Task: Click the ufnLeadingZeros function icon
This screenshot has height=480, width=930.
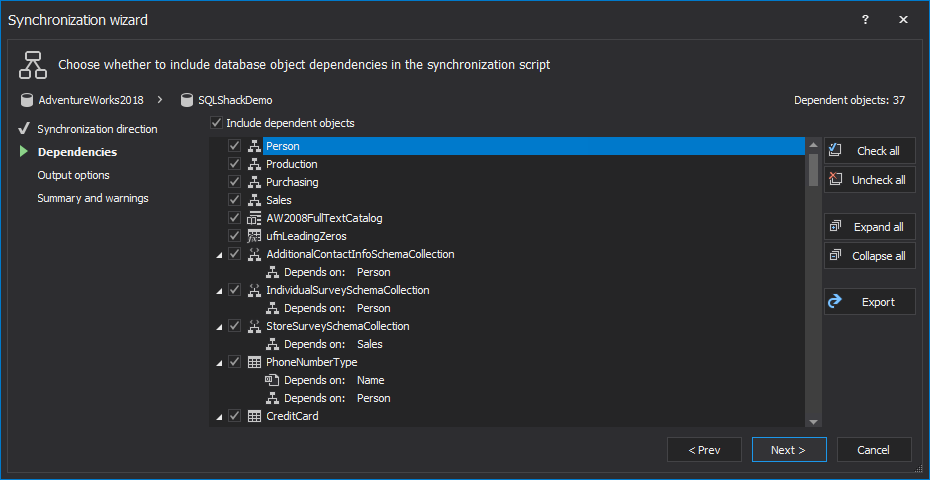Action: point(254,236)
